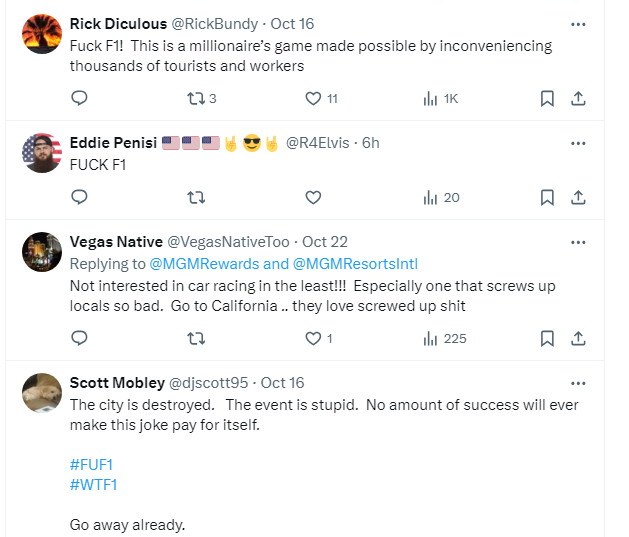Reply to Rick Diculous's tweet

pos(80,98)
